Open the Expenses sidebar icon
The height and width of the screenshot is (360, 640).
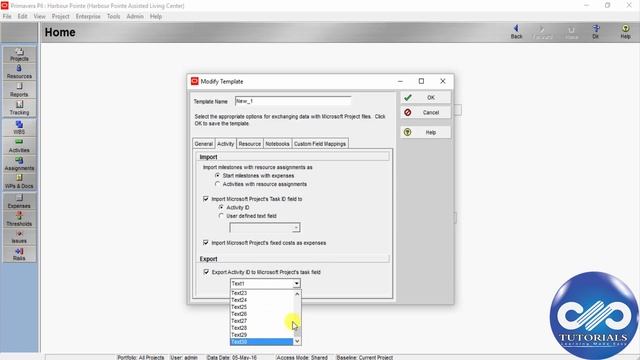pyautogui.click(x=19, y=201)
